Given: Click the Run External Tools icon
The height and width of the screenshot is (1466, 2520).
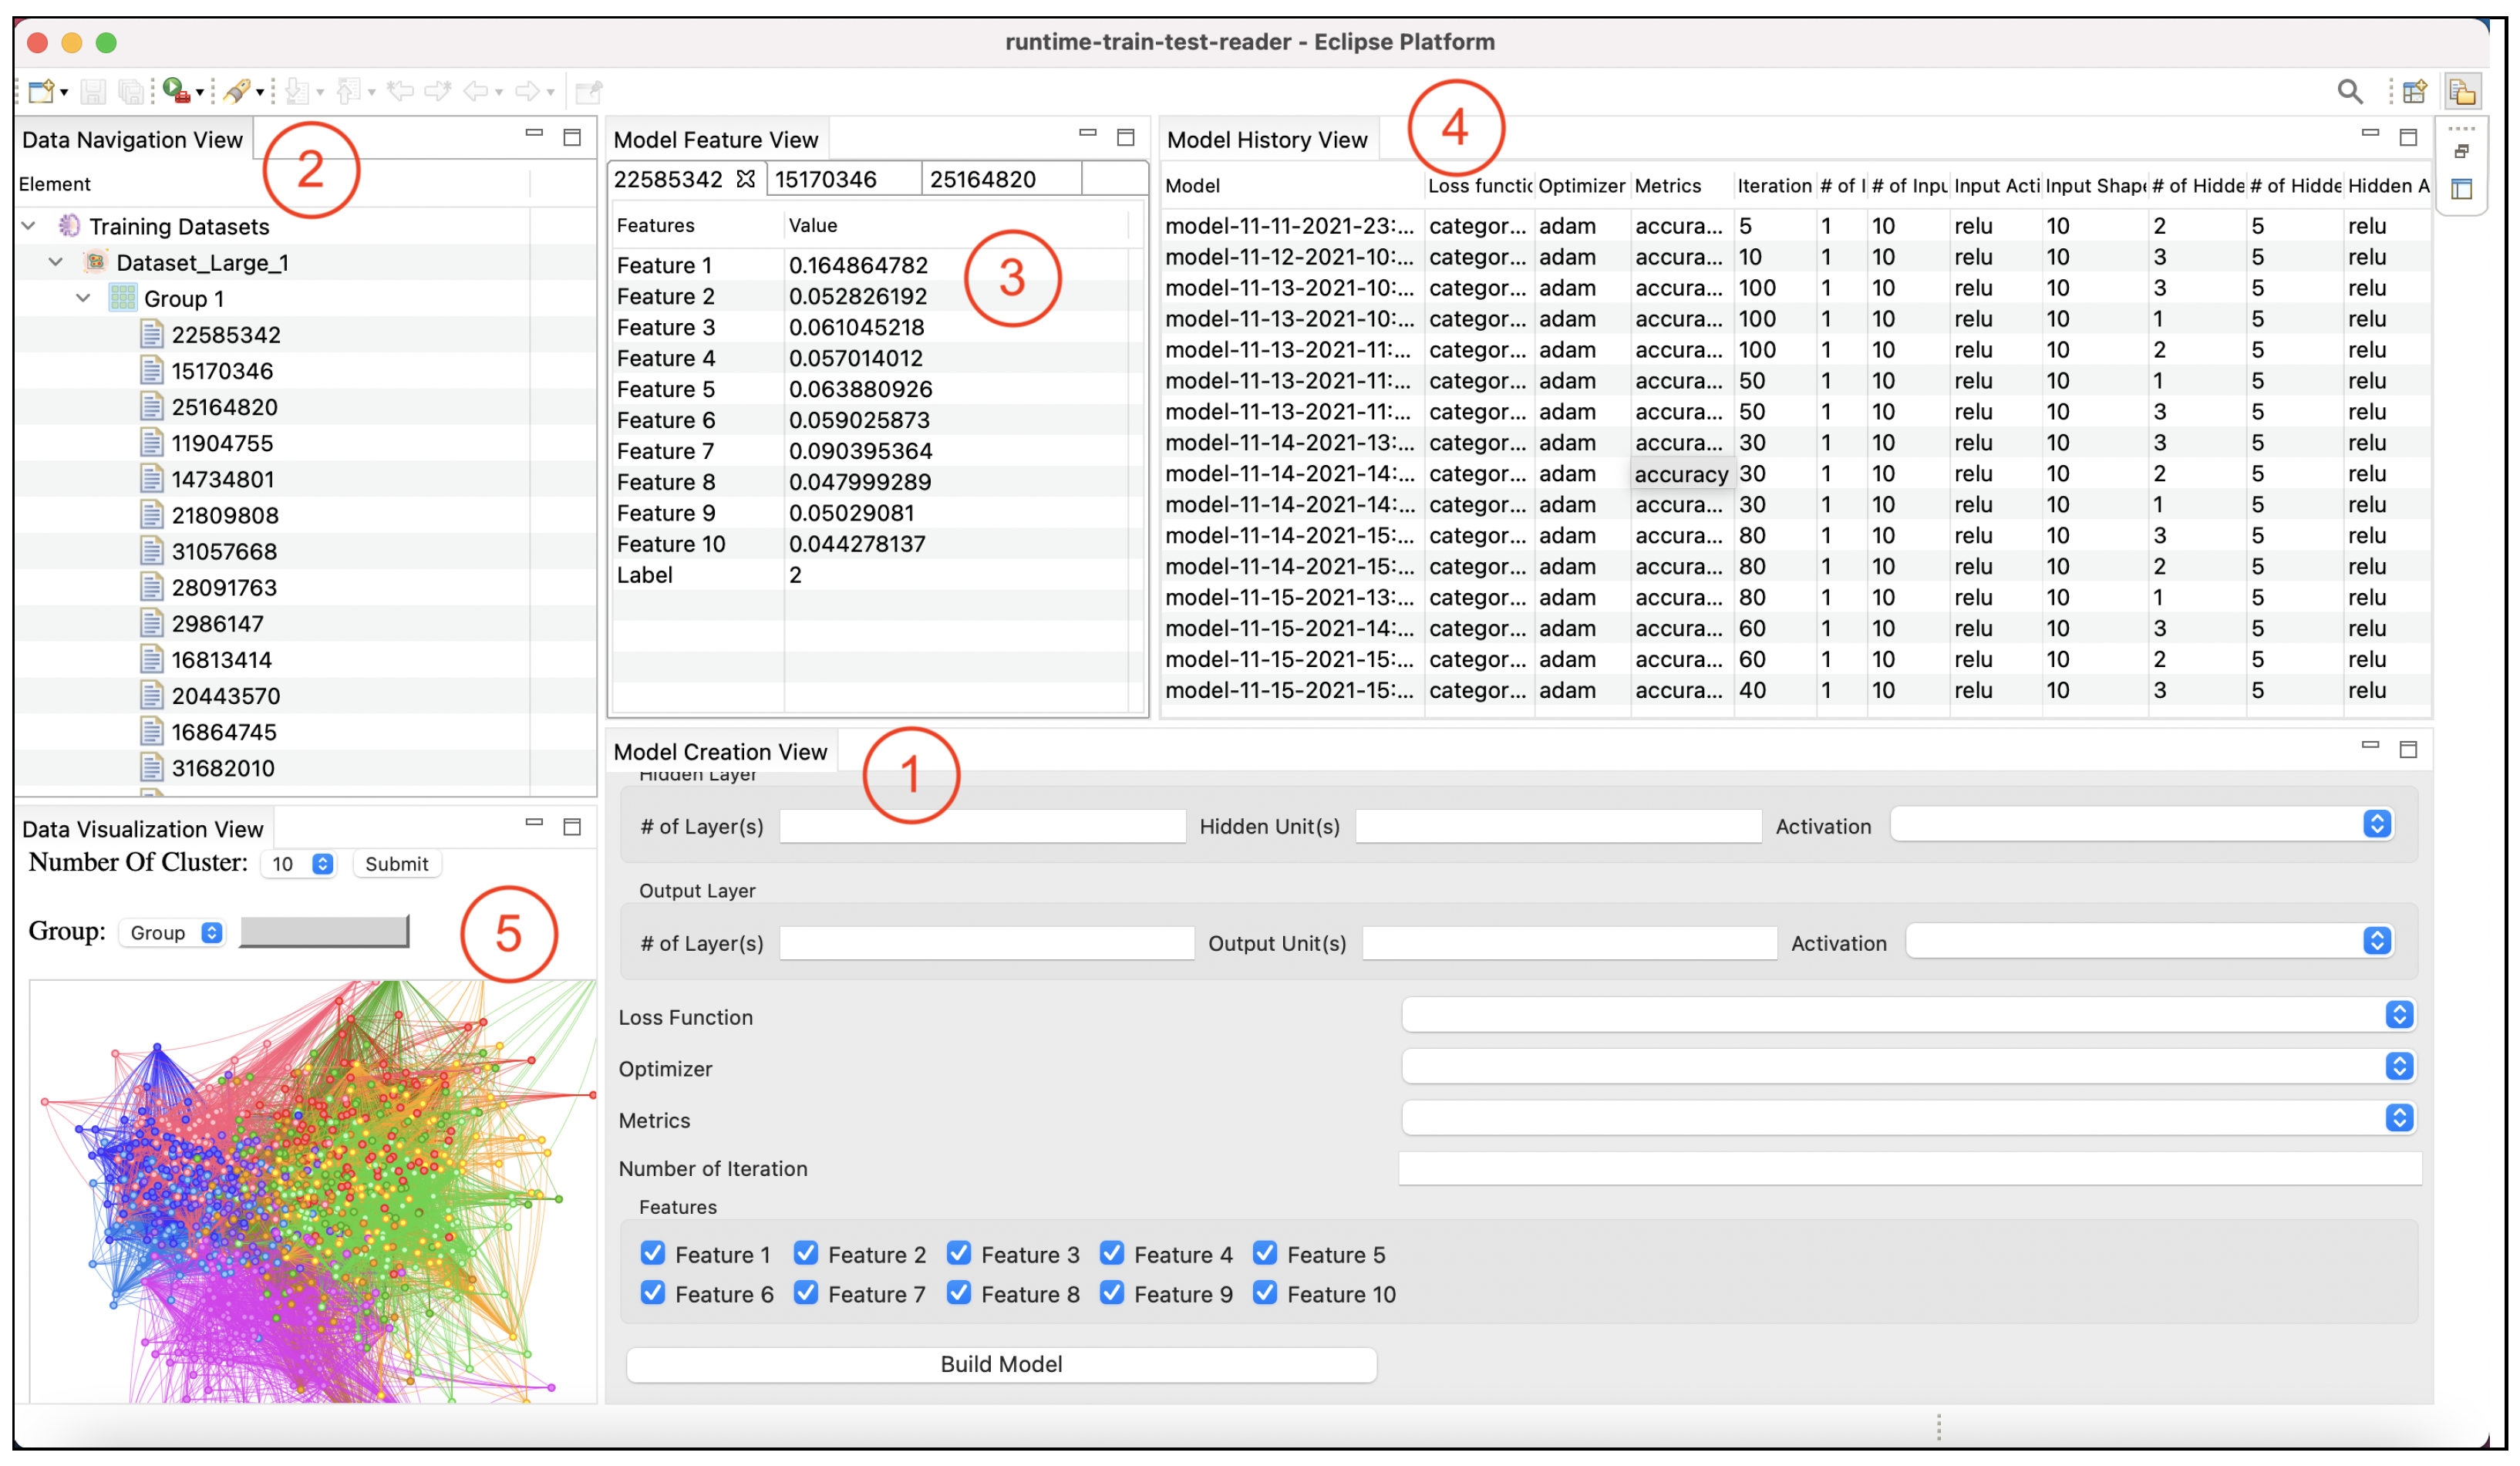Looking at the screenshot, I should [177, 91].
